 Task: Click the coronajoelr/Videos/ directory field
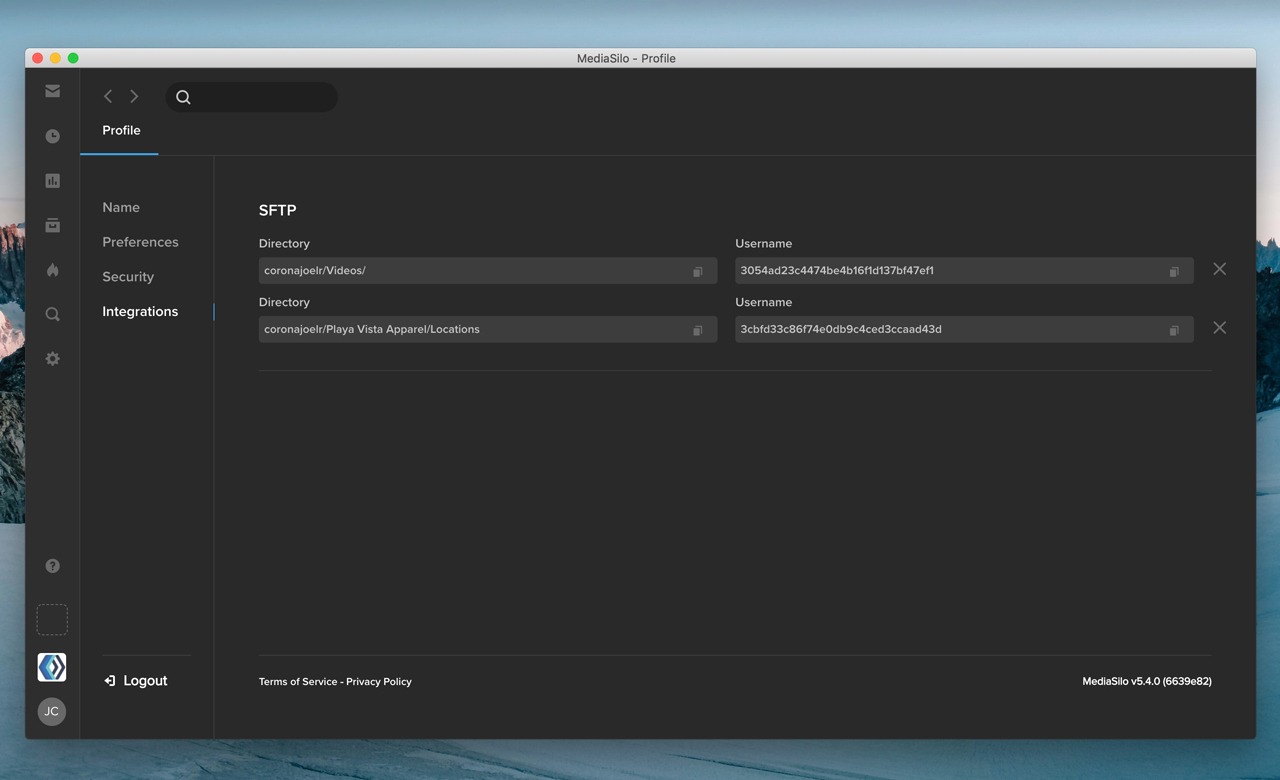click(488, 271)
